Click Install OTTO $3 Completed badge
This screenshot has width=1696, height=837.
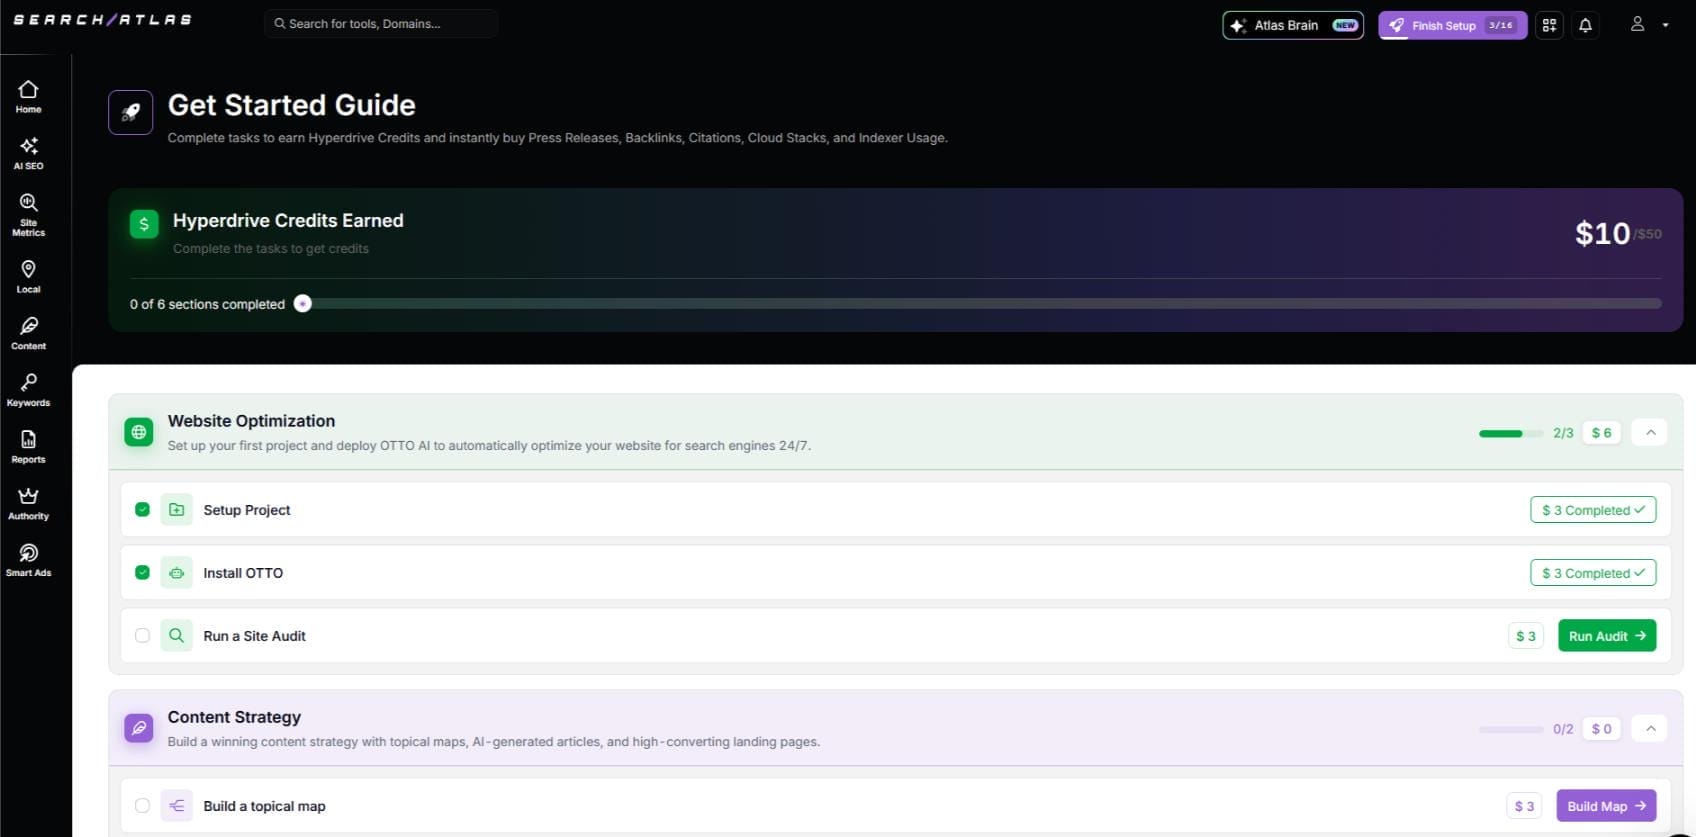click(x=1593, y=573)
